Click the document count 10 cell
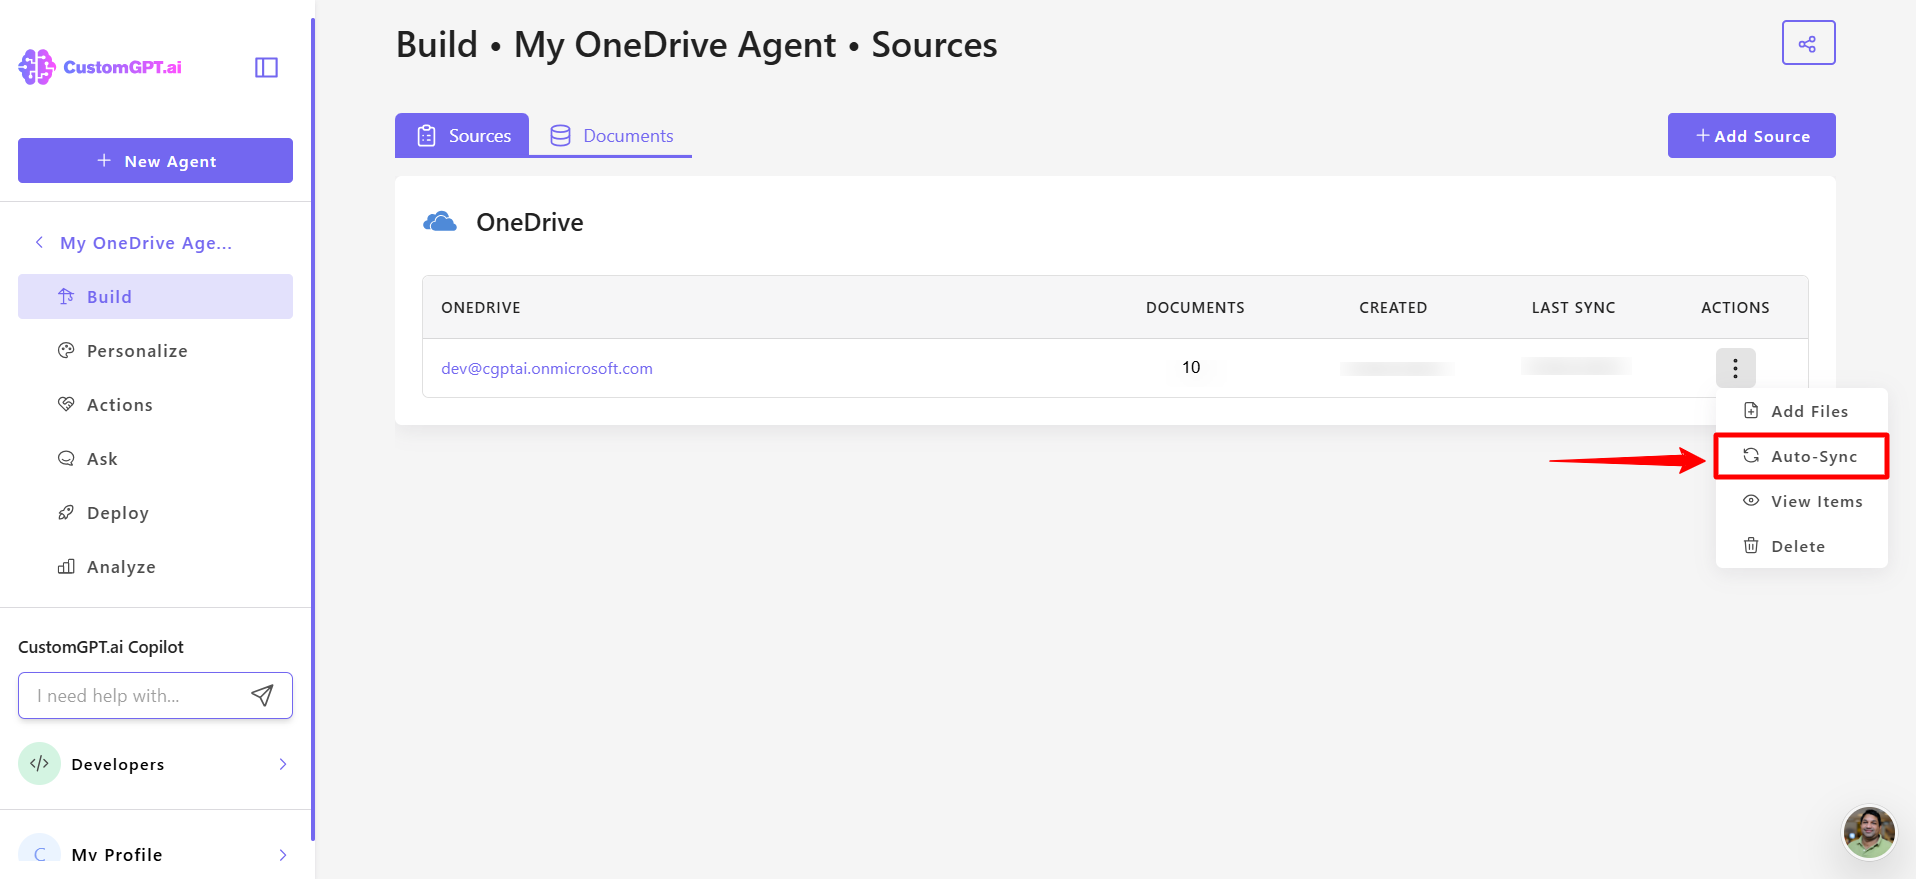This screenshot has height=879, width=1920. 1191,367
